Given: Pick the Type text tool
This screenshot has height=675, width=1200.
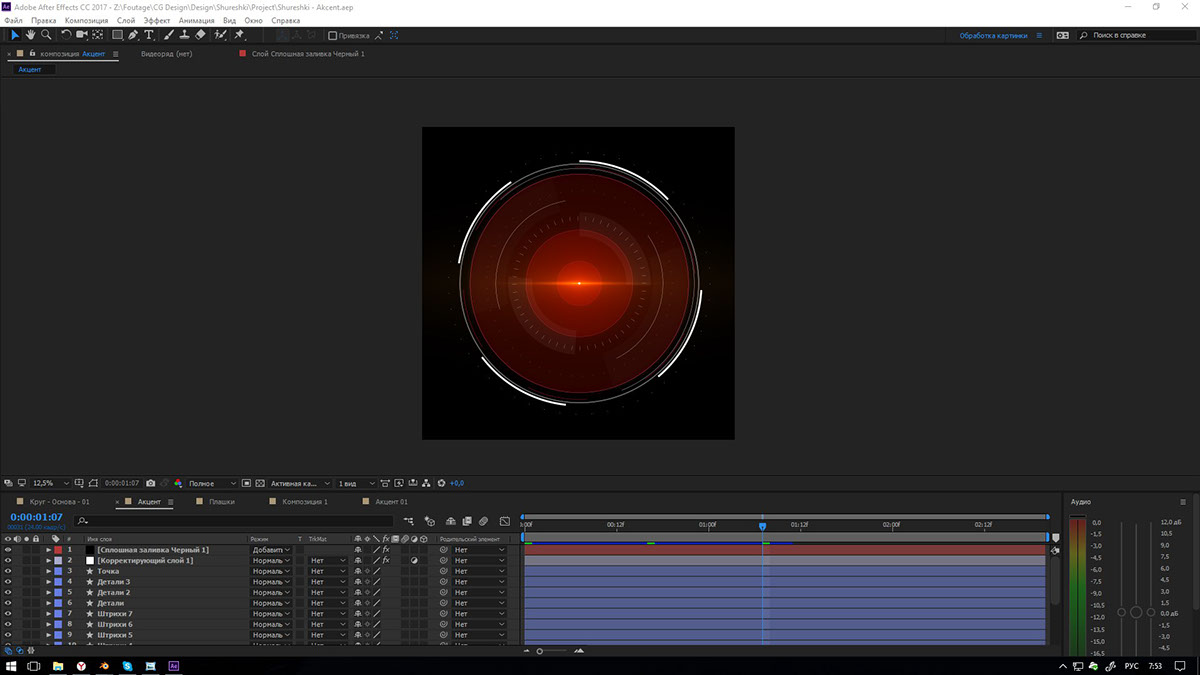Looking at the screenshot, I should pos(149,35).
